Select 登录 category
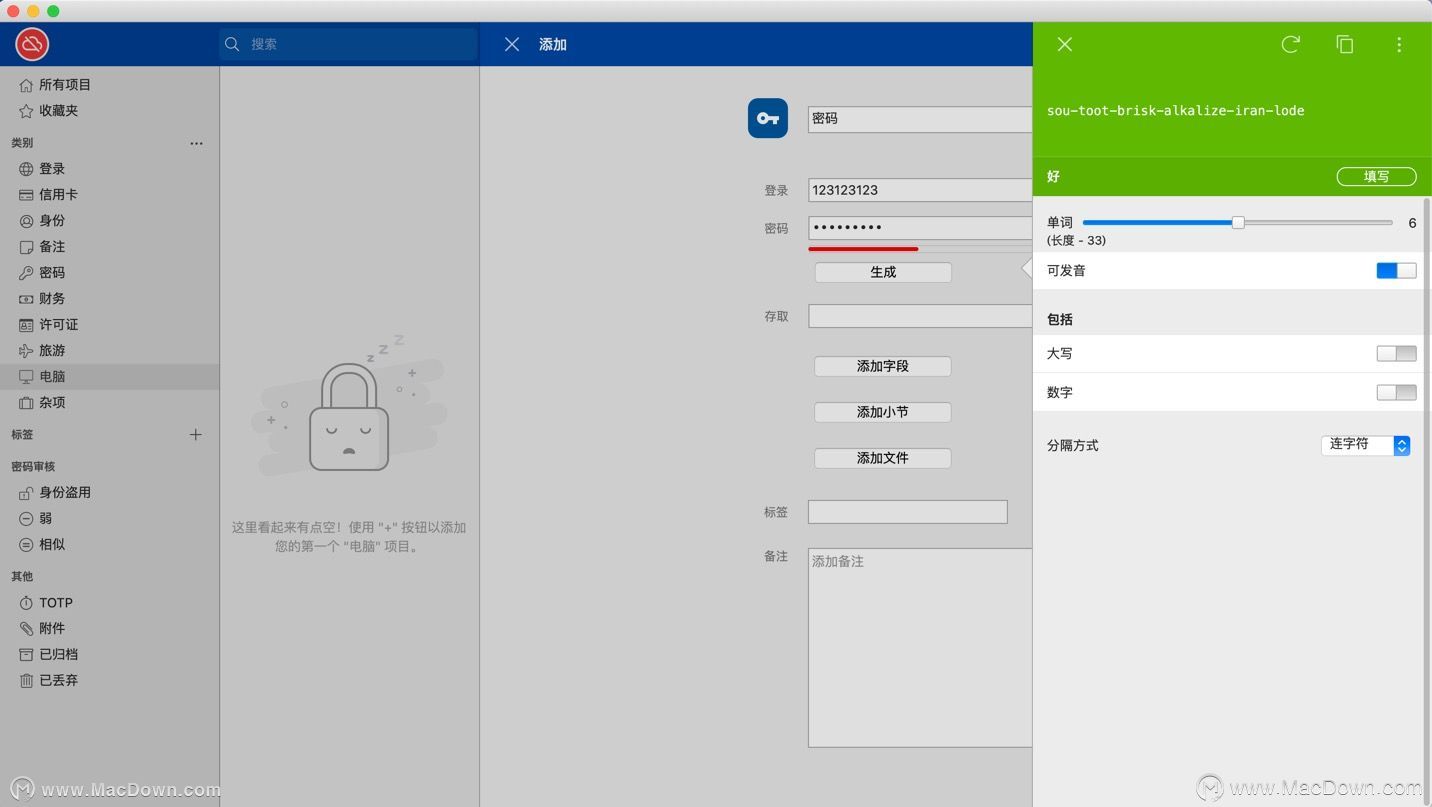The height and width of the screenshot is (807, 1432). (x=109, y=169)
